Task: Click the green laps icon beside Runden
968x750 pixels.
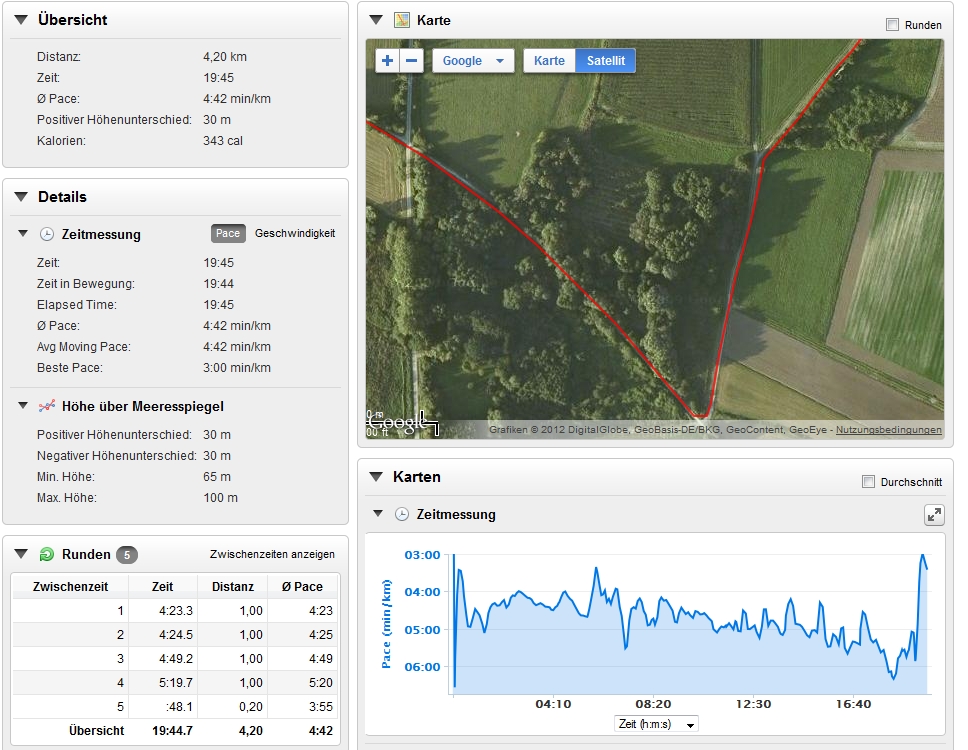Action: point(46,554)
